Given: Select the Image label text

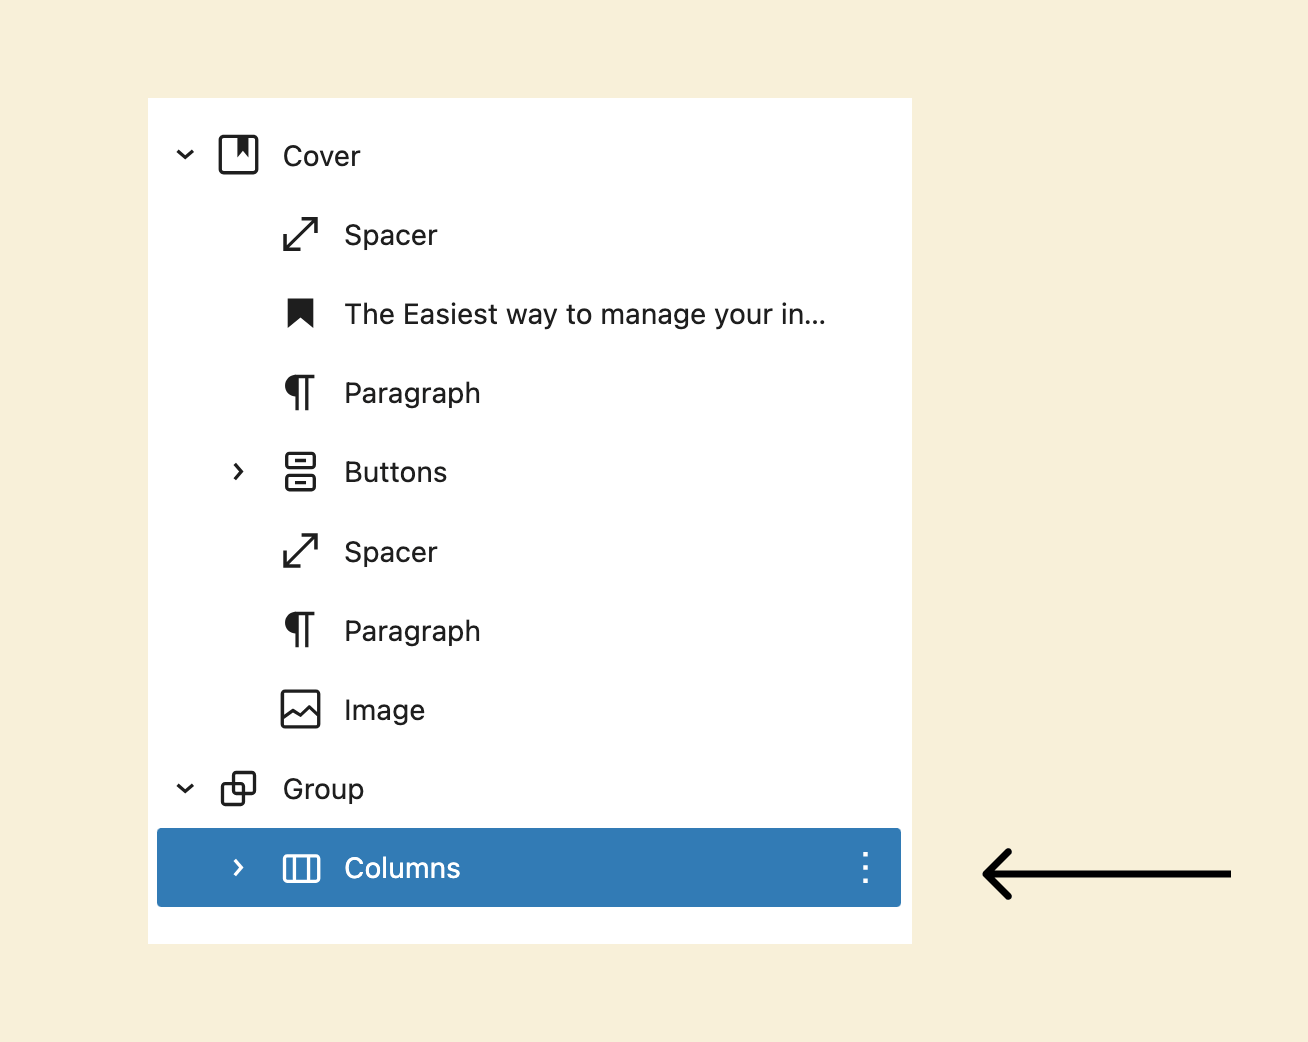Looking at the screenshot, I should point(384,710).
